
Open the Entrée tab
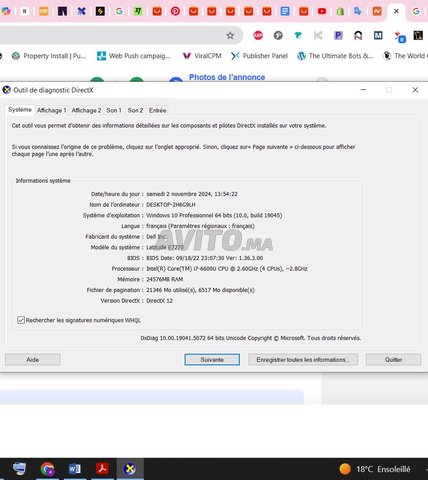click(x=158, y=110)
